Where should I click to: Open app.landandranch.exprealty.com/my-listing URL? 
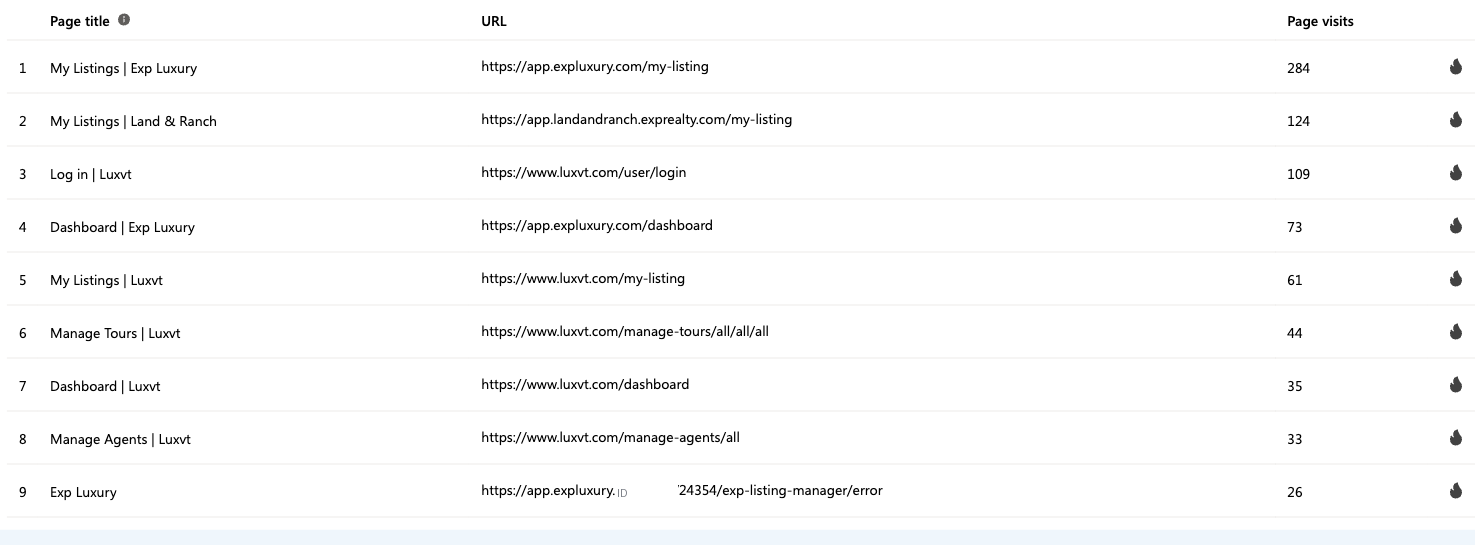pos(636,120)
